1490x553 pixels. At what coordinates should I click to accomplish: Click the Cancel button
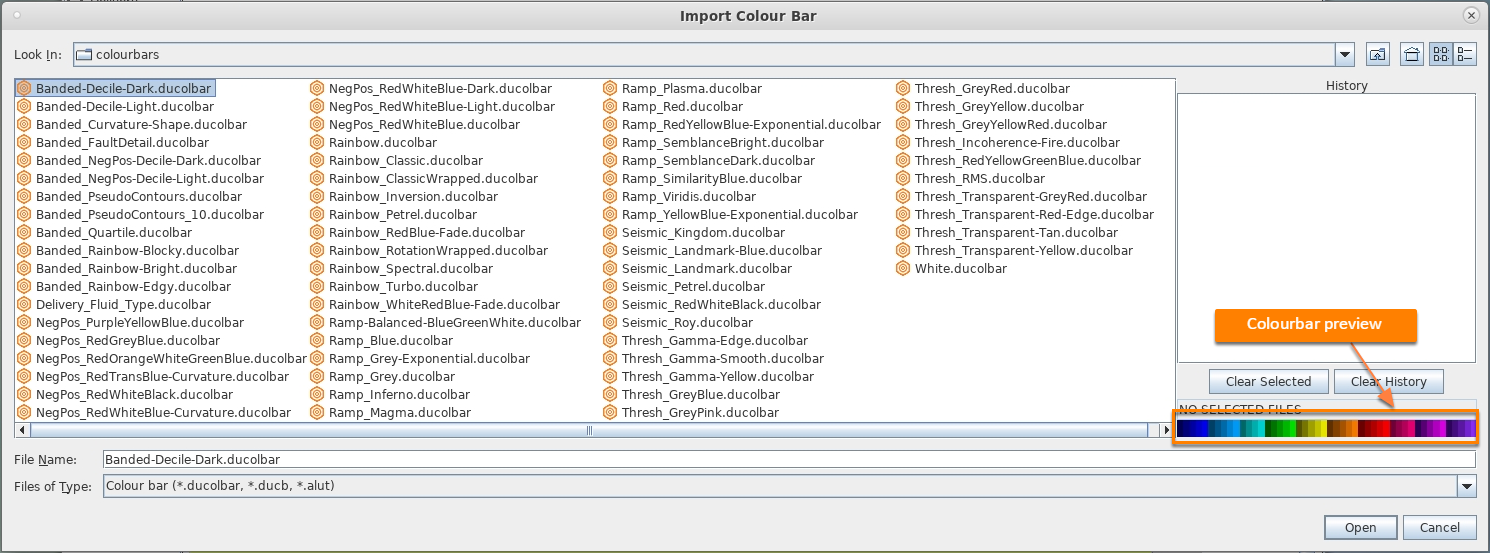[x=1439, y=527]
